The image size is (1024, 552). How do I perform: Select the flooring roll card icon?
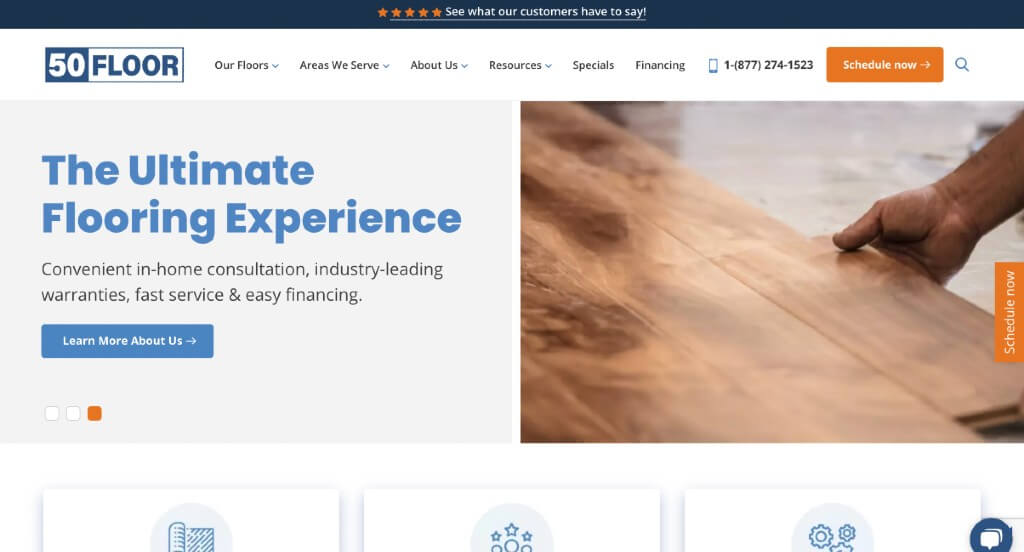pyautogui.click(x=191, y=537)
